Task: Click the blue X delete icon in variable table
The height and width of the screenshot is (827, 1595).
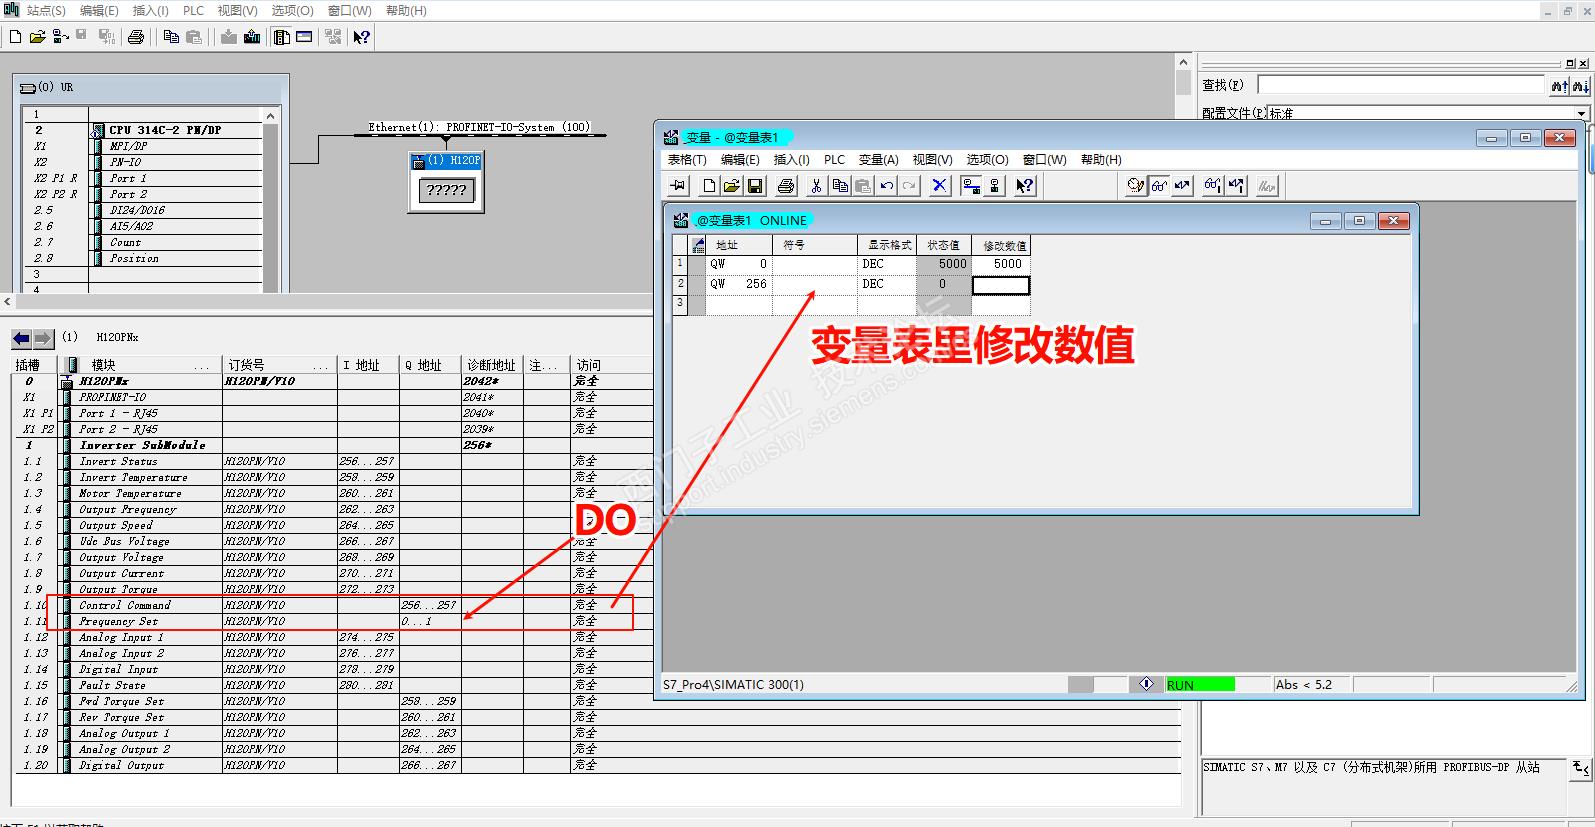Action: [x=939, y=185]
